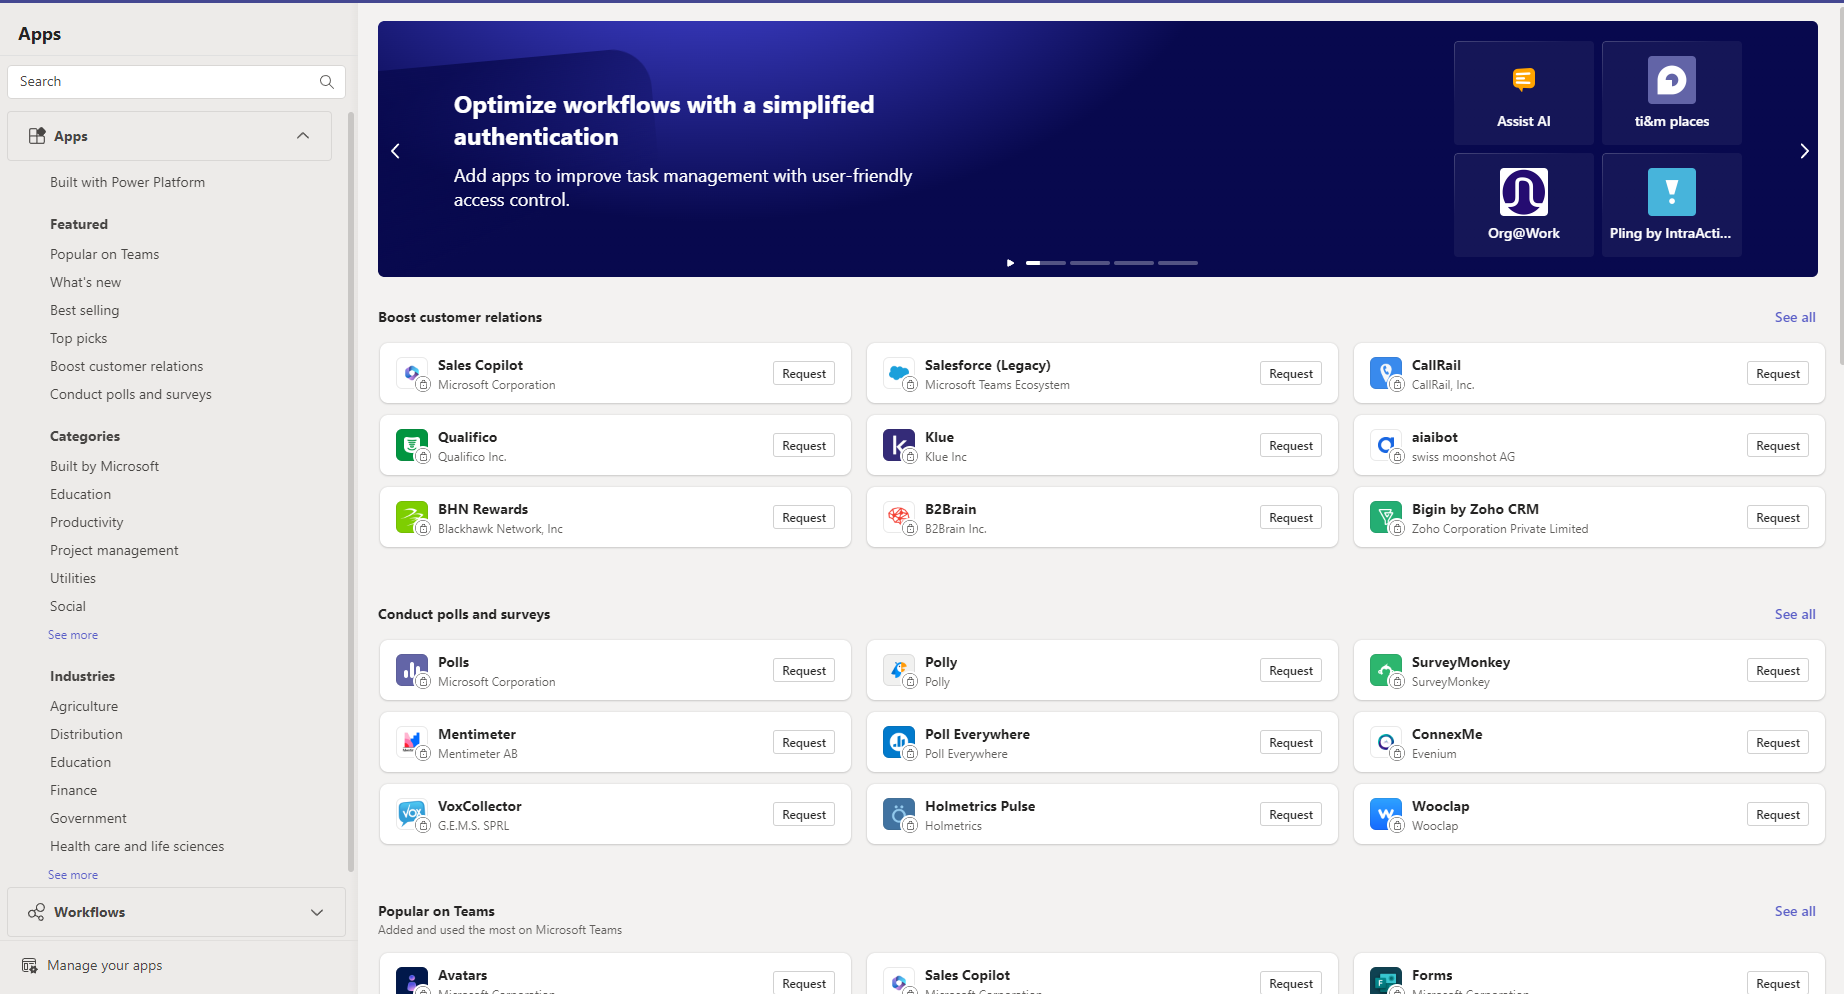
Task: Click See more under Categories
Action: [x=73, y=635]
